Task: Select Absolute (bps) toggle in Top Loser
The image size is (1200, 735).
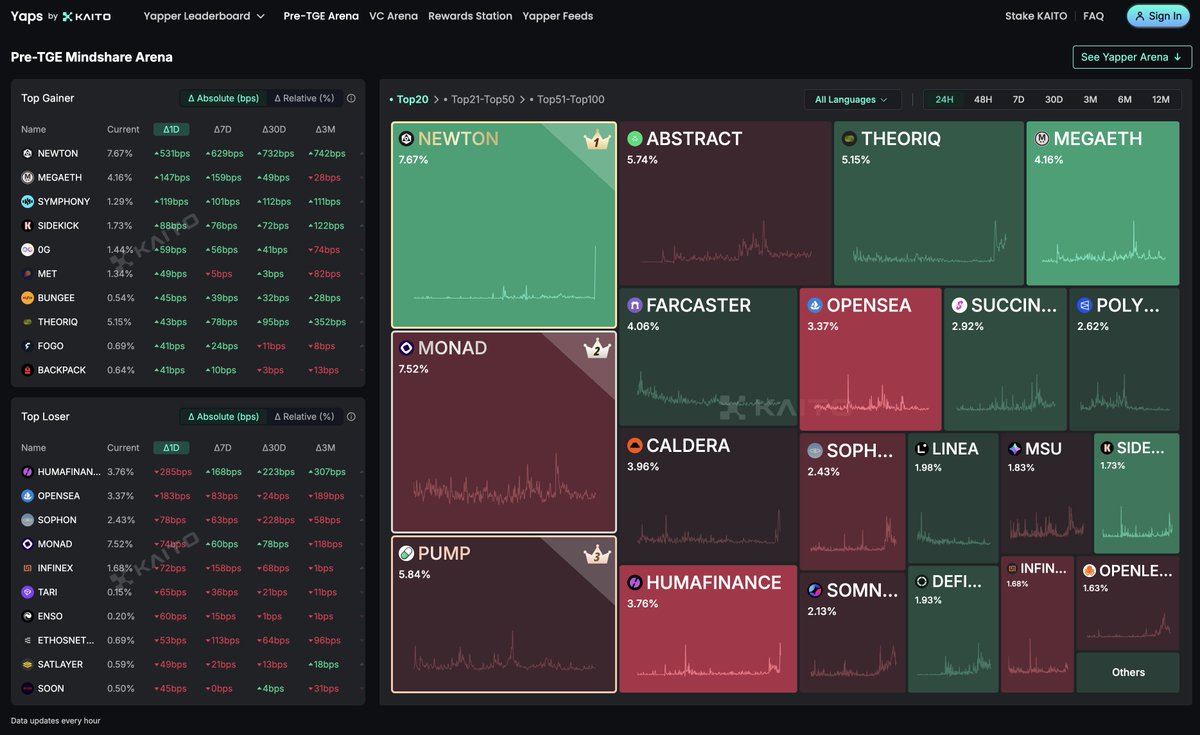Action: (223, 417)
